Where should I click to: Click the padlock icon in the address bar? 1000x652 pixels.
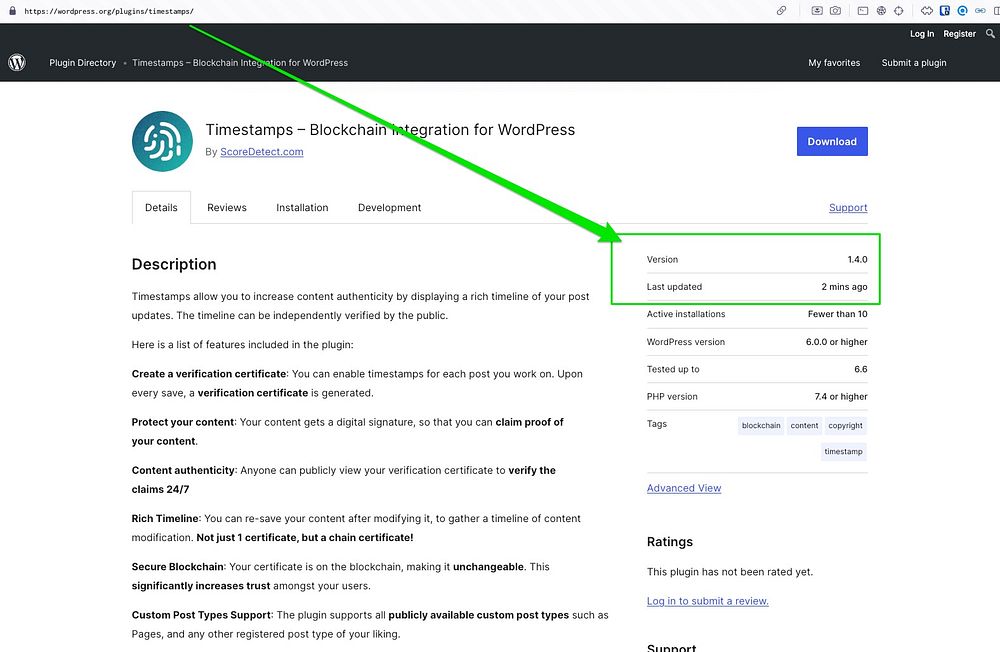point(12,11)
